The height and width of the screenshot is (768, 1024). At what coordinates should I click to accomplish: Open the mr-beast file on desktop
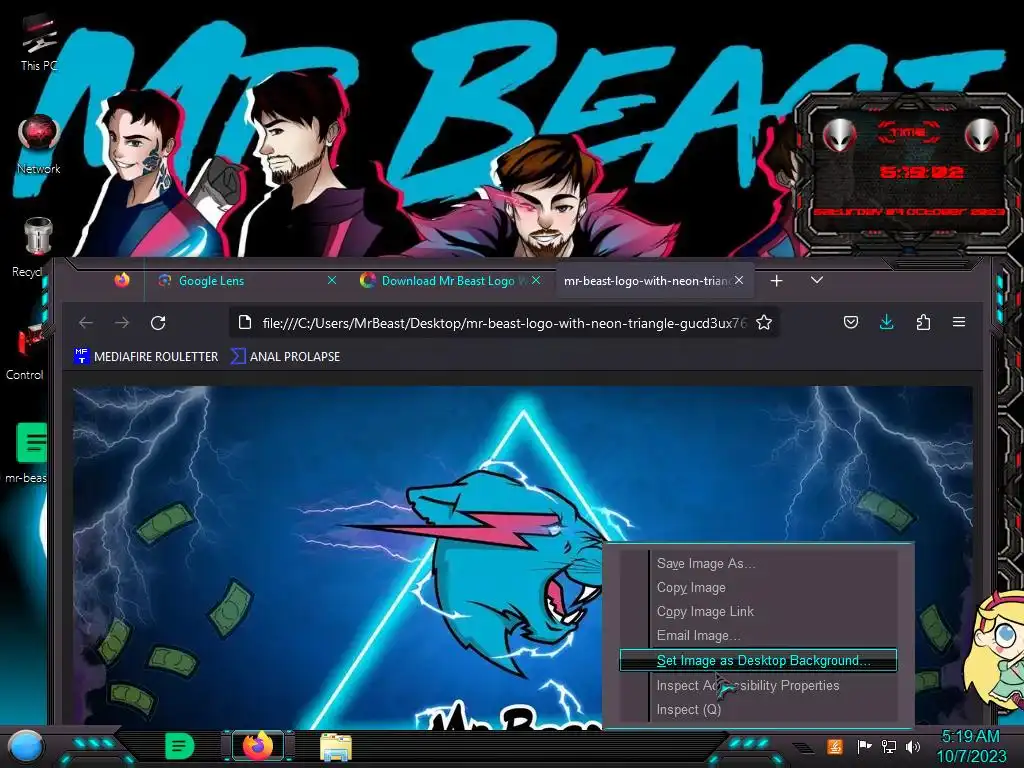[27, 453]
